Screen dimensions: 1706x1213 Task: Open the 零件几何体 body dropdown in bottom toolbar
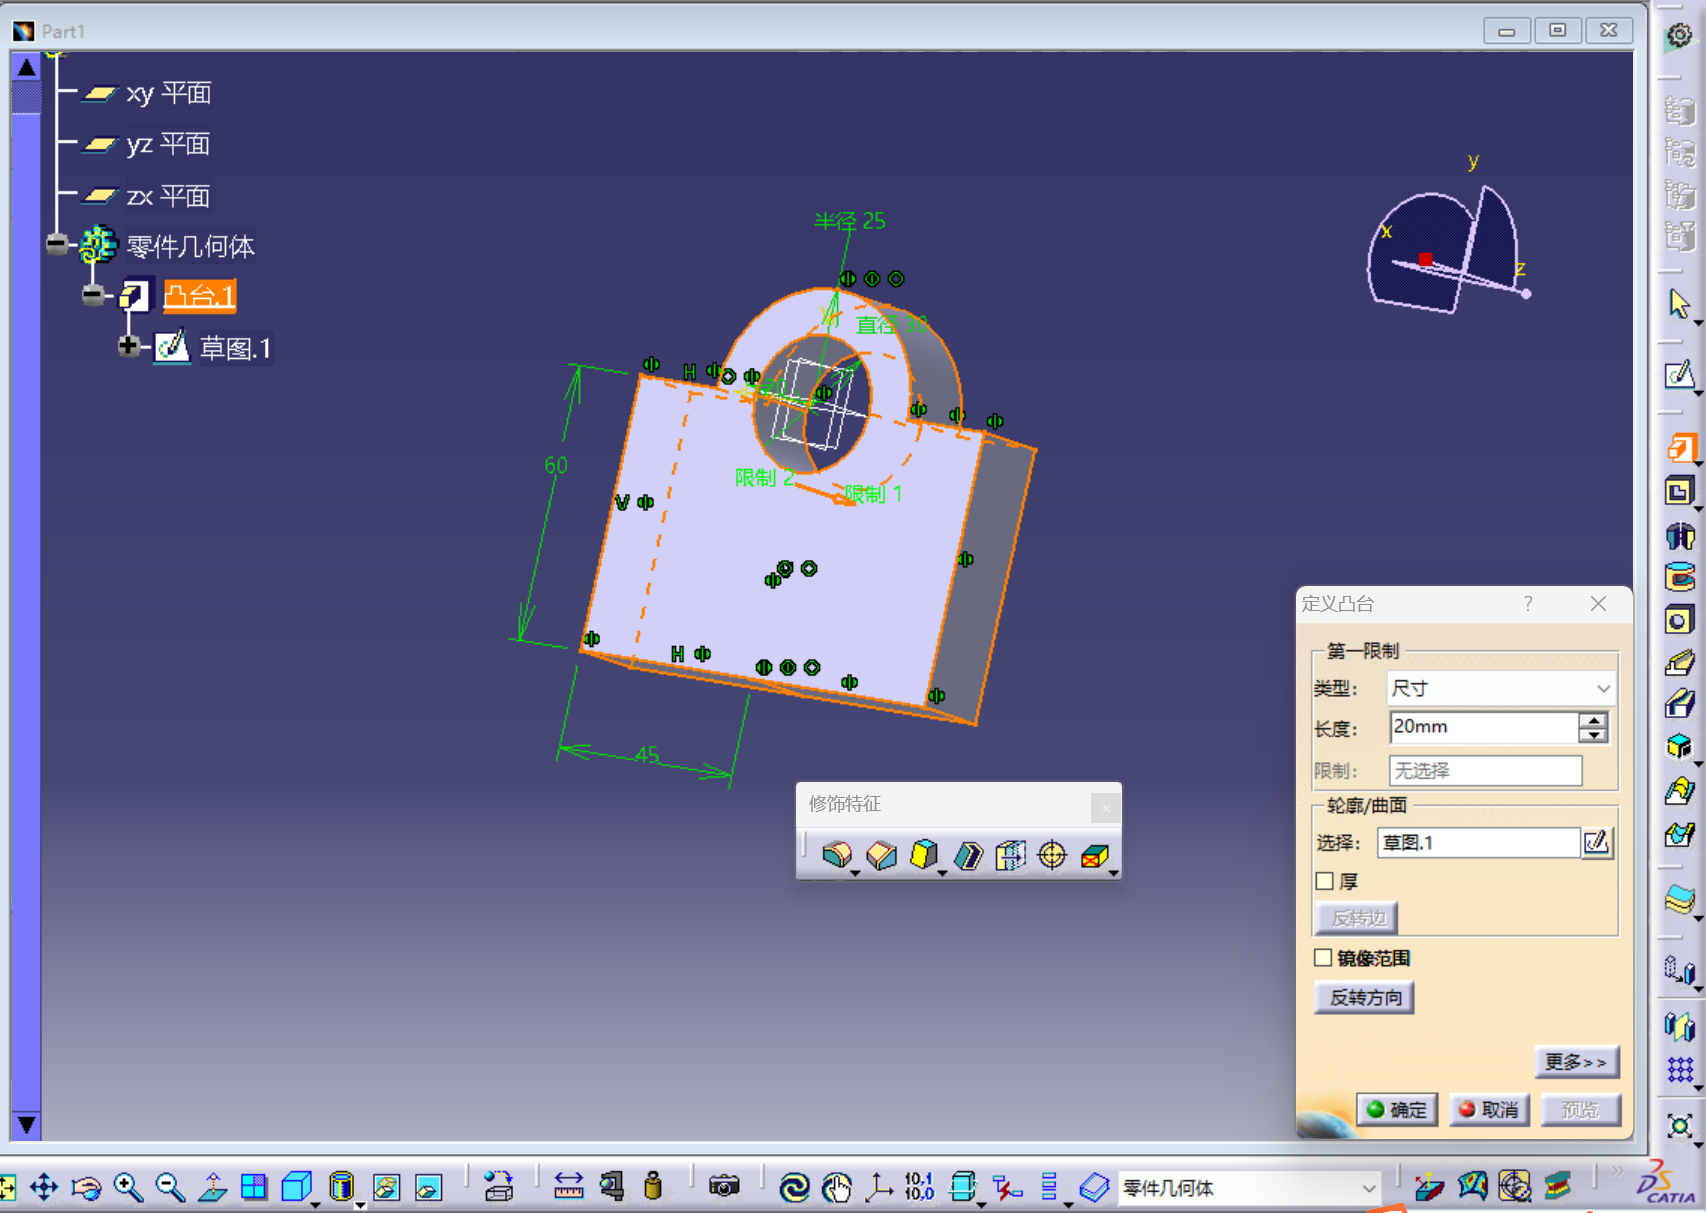[x=1249, y=1188]
